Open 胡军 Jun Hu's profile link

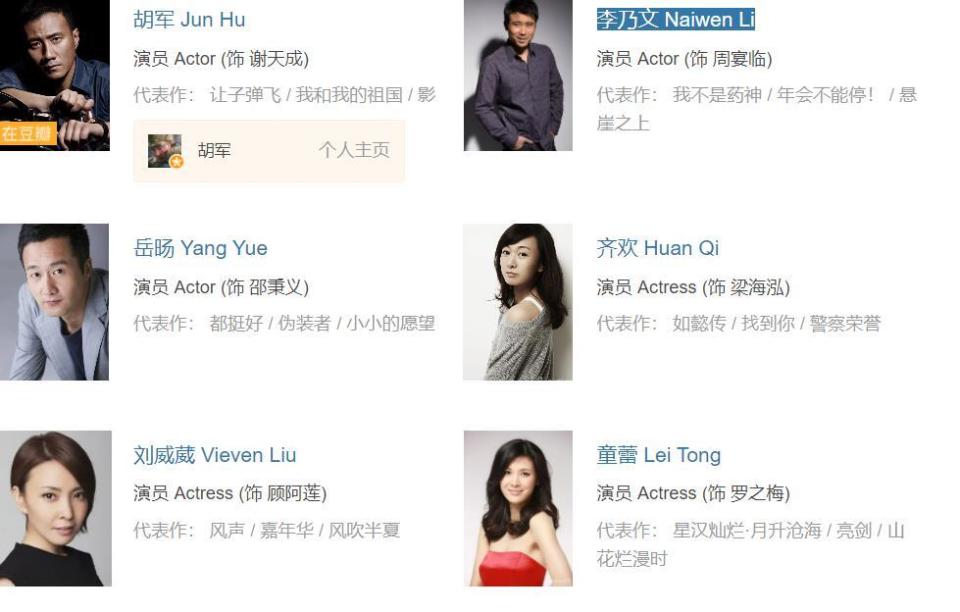(x=189, y=20)
